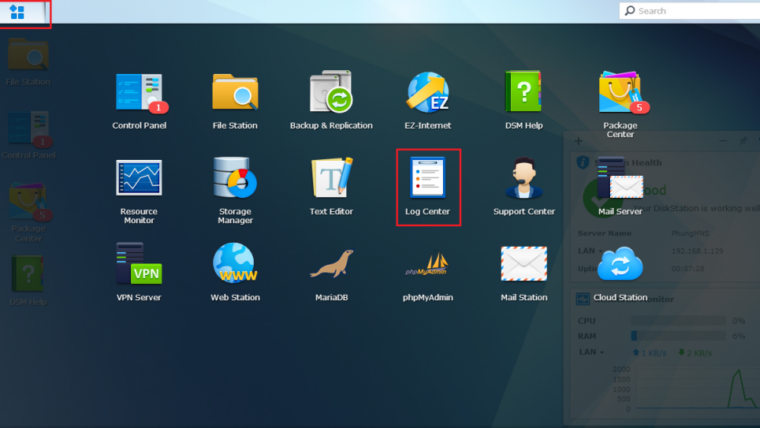The image size is (760, 428).
Task: Open Control Panel in the app grid
Action: point(139,101)
